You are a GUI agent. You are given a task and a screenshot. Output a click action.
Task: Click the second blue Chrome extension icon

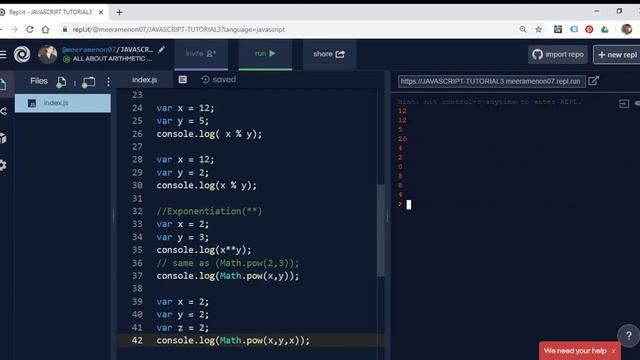click(x=574, y=29)
